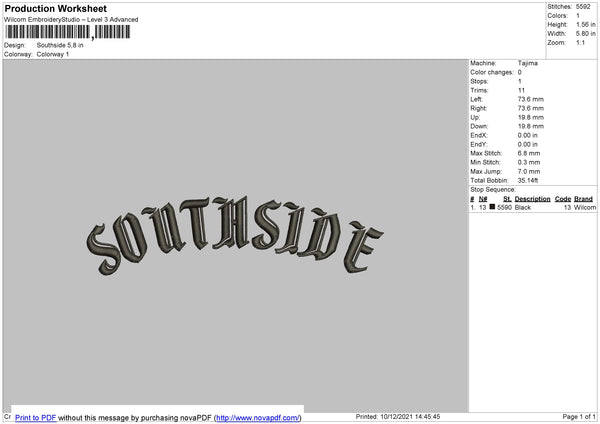Click the 'Print to PDF' link
Viewport: 600px width, 424px height.
click(36, 417)
